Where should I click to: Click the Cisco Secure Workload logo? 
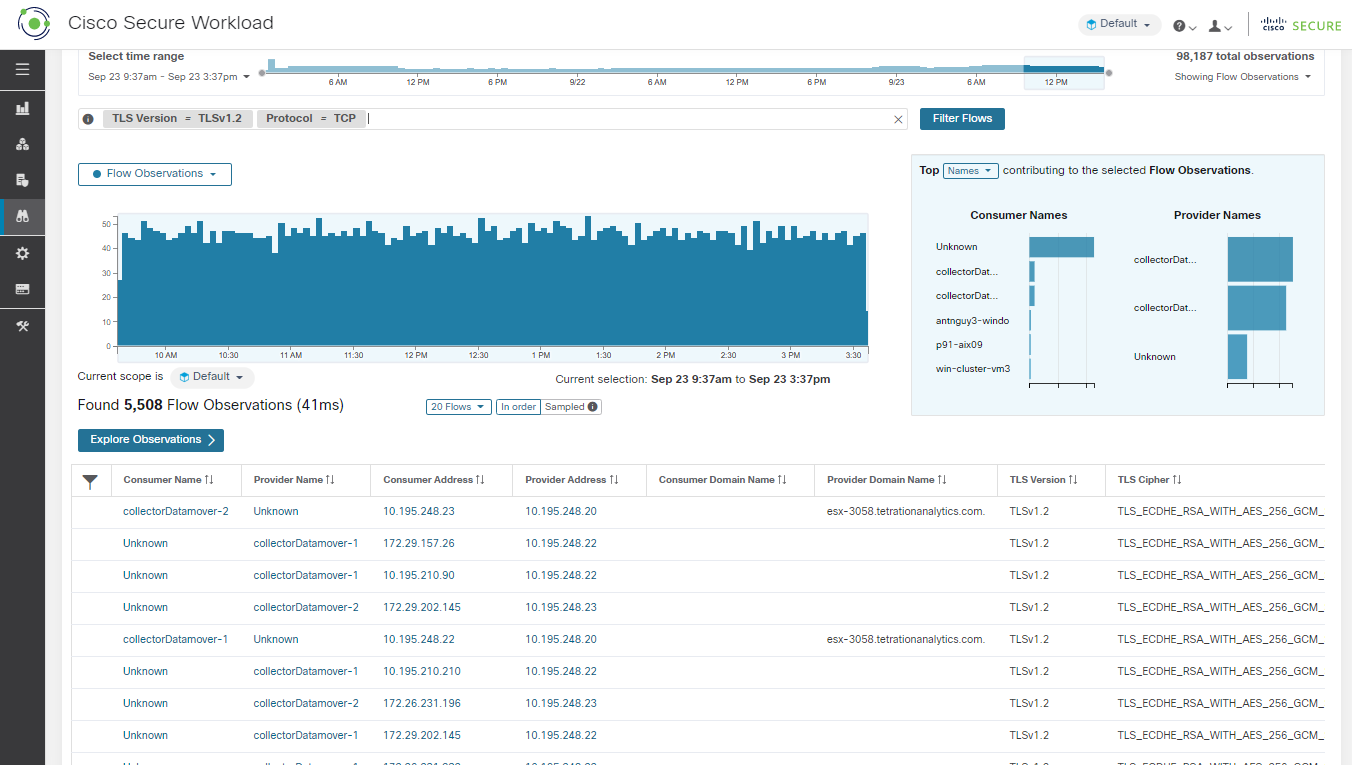pyautogui.click(x=34, y=22)
